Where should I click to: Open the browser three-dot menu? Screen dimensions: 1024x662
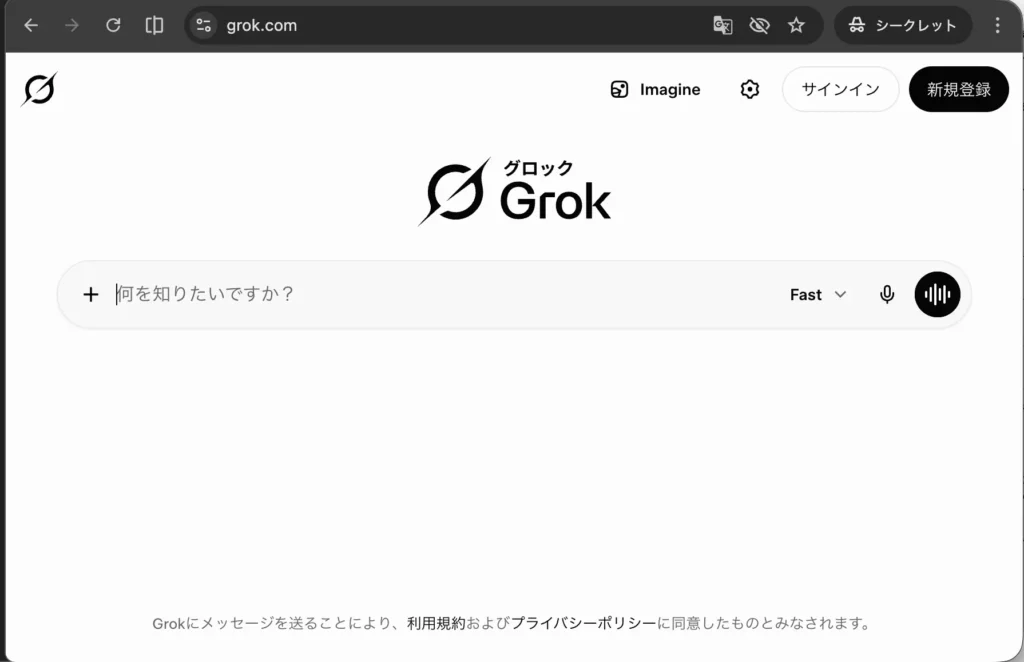(x=997, y=25)
